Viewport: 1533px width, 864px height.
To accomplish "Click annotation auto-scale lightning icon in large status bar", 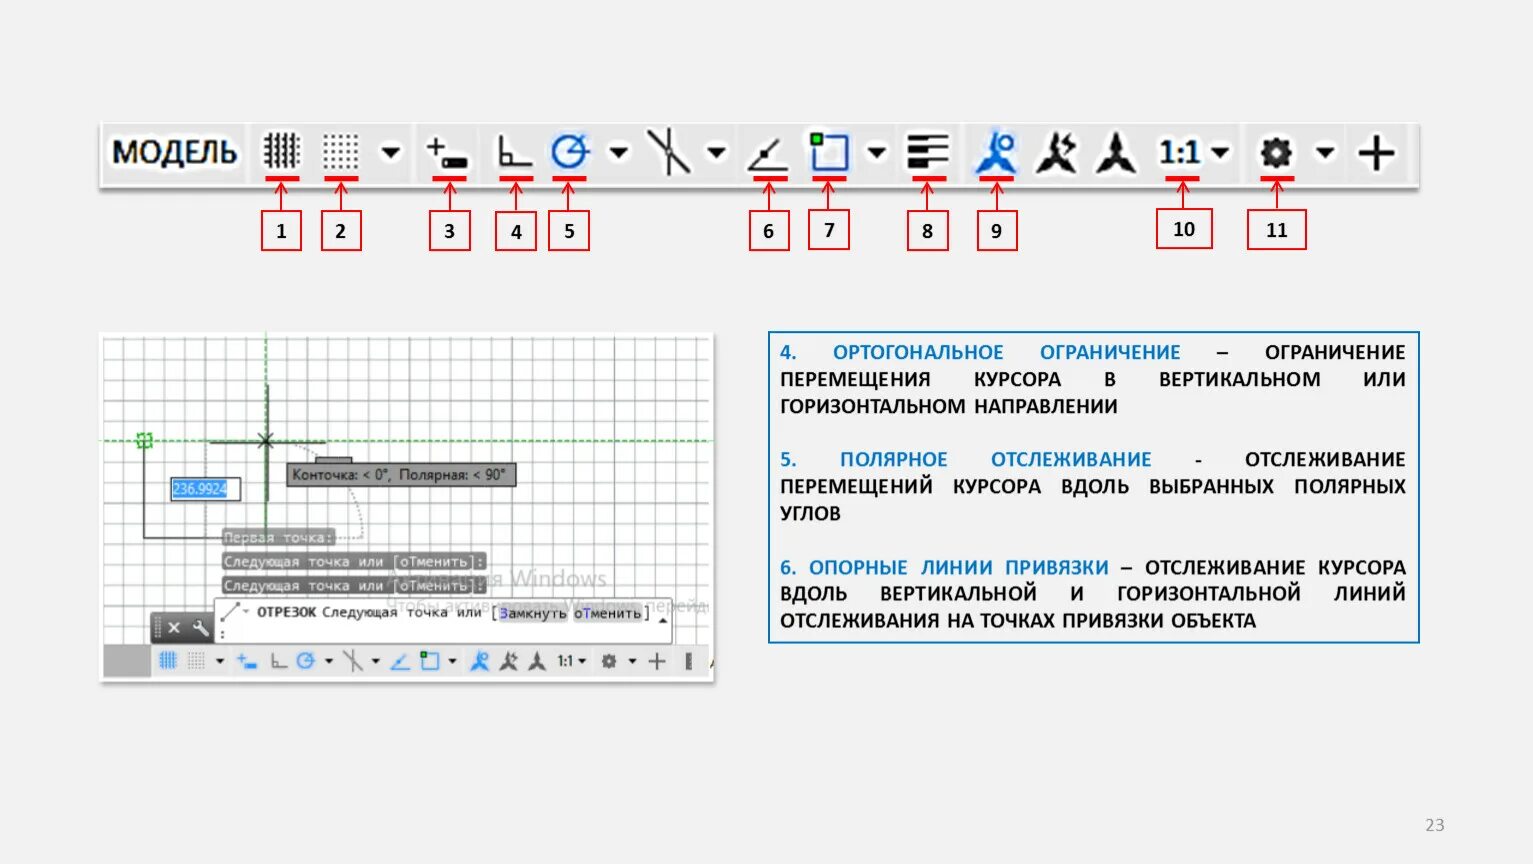I will (x=1057, y=153).
